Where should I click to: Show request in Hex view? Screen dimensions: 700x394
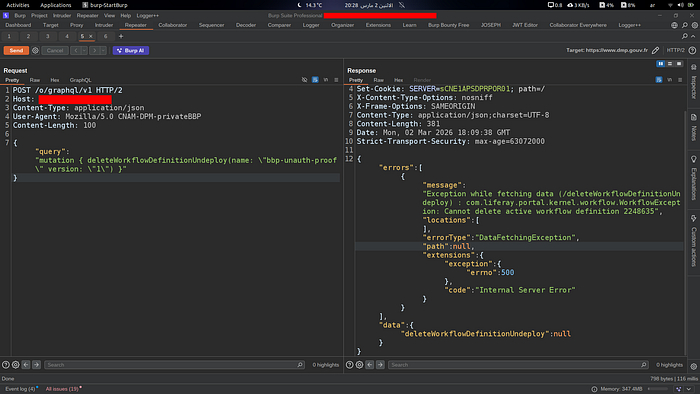[54, 80]
